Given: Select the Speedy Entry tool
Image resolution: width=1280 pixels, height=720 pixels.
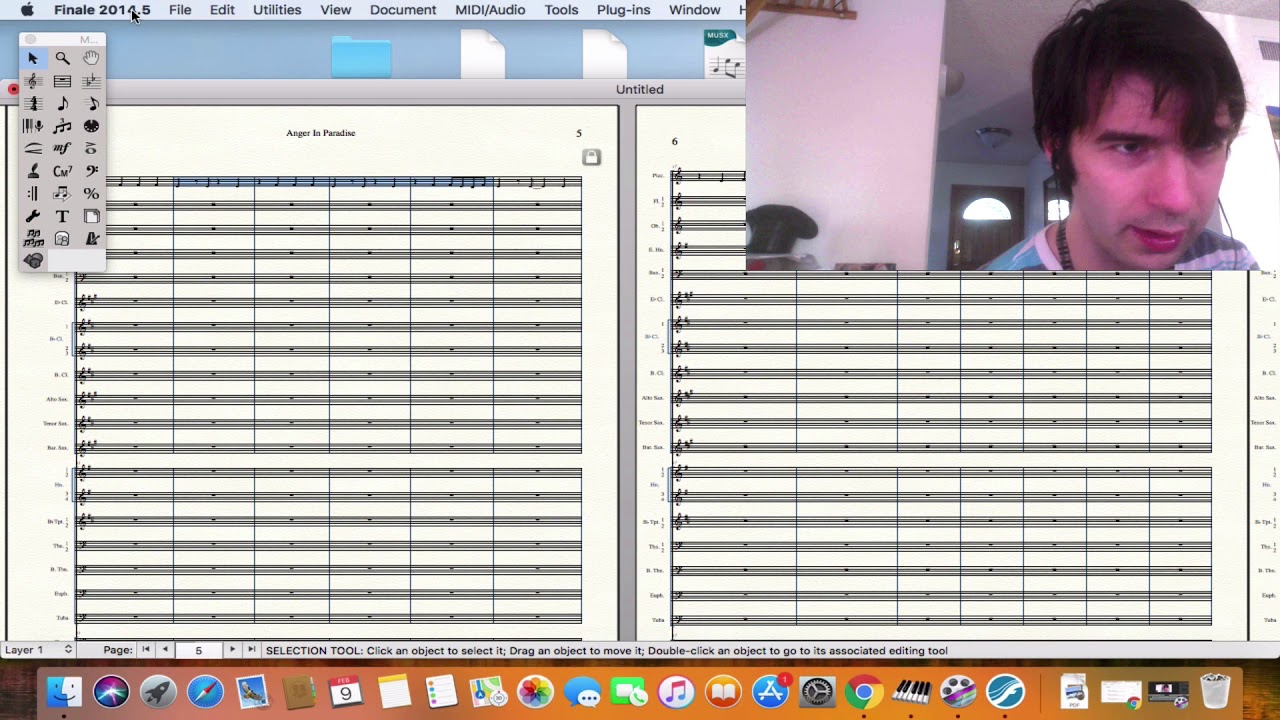Looking at the screenshot, I should point(91,104).
